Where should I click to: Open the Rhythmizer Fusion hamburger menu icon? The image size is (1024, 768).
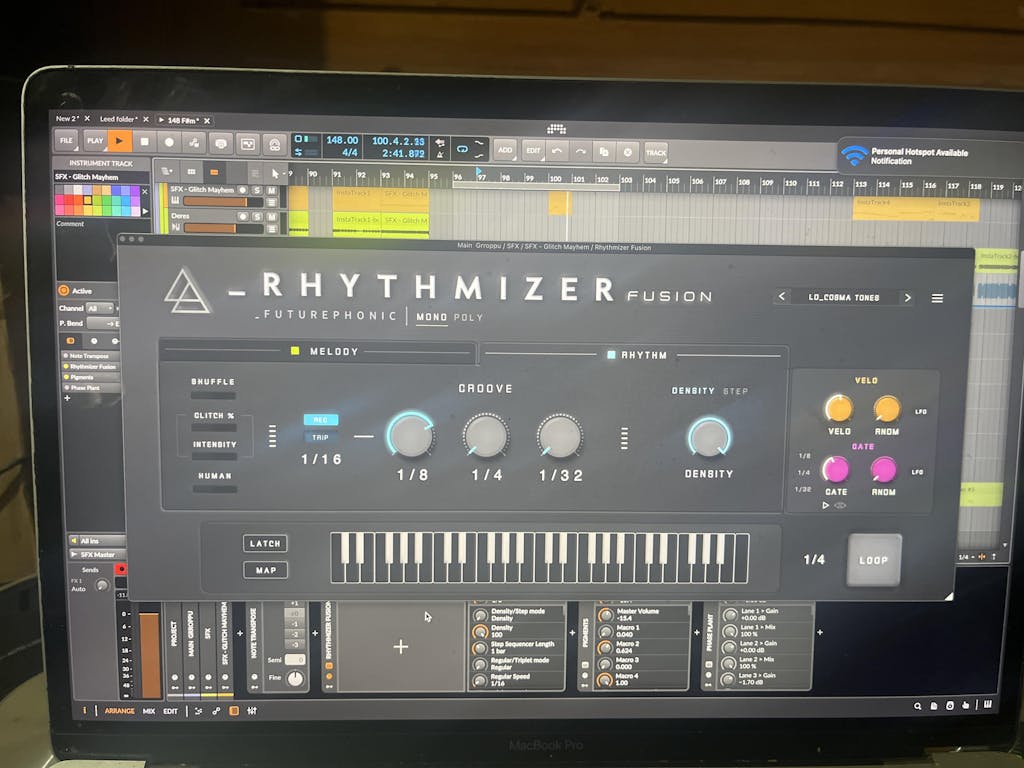937,297
